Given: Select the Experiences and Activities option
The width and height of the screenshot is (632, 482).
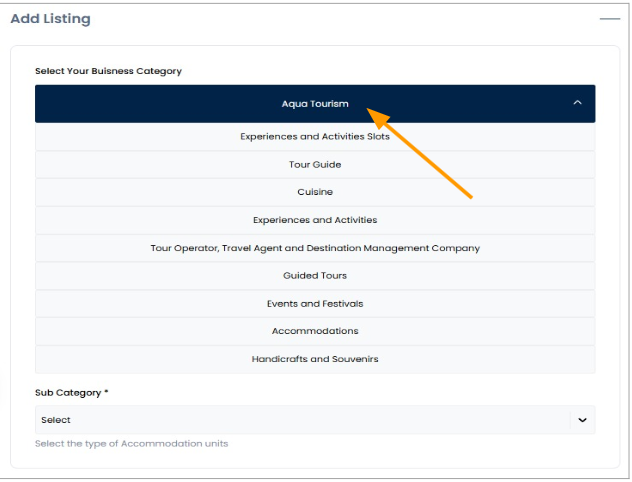Looking at the screenshot, I should coord(314,220).
